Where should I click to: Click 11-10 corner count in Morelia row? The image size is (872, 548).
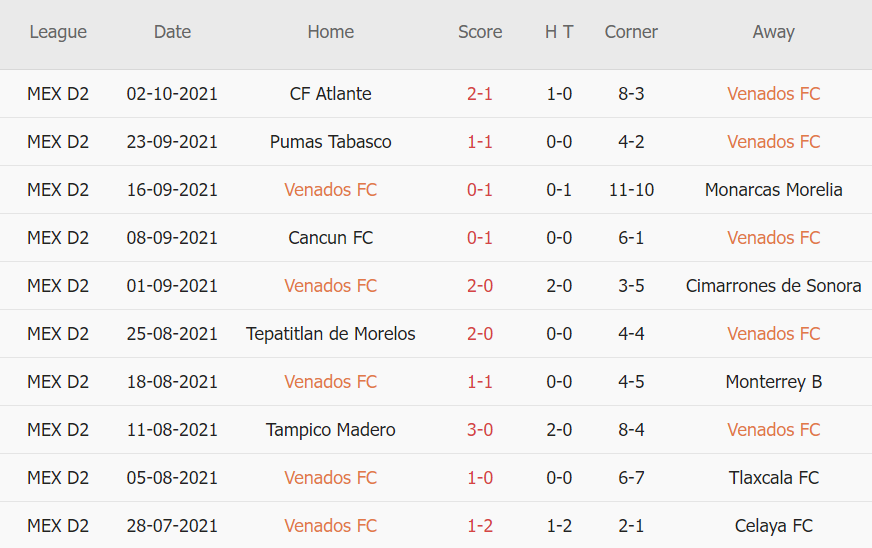click(x=631, y=190)
